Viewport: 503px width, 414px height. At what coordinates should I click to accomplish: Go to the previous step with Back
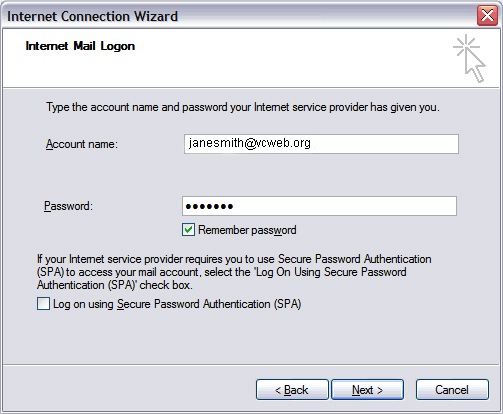(x=292, y=389)
